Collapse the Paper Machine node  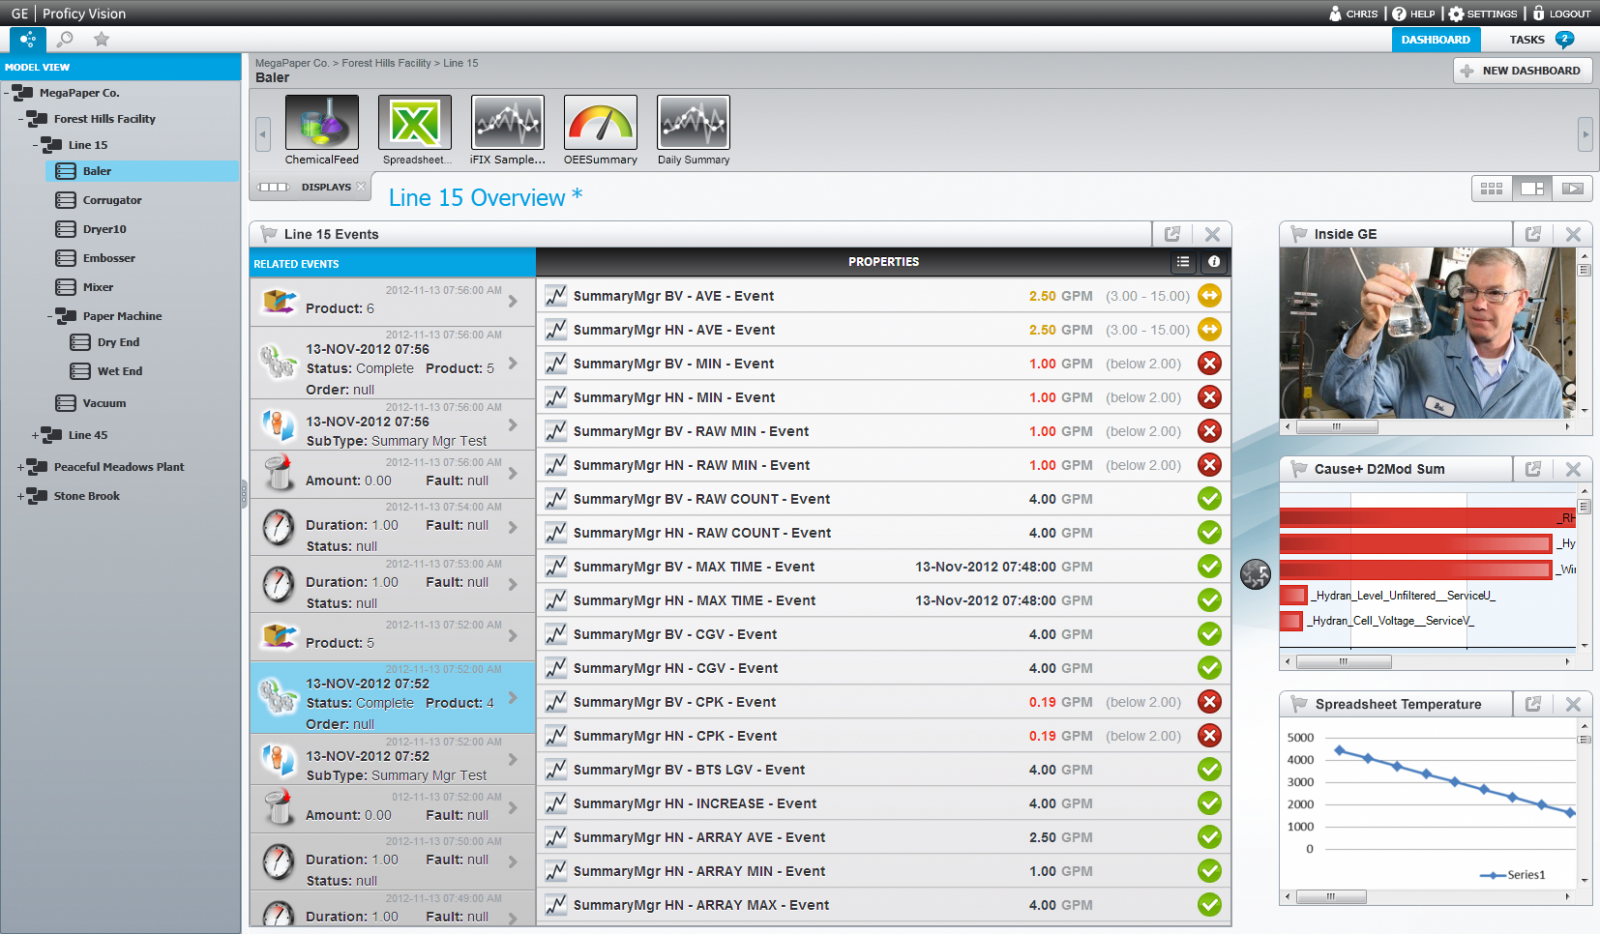click(x=49, y=315)
